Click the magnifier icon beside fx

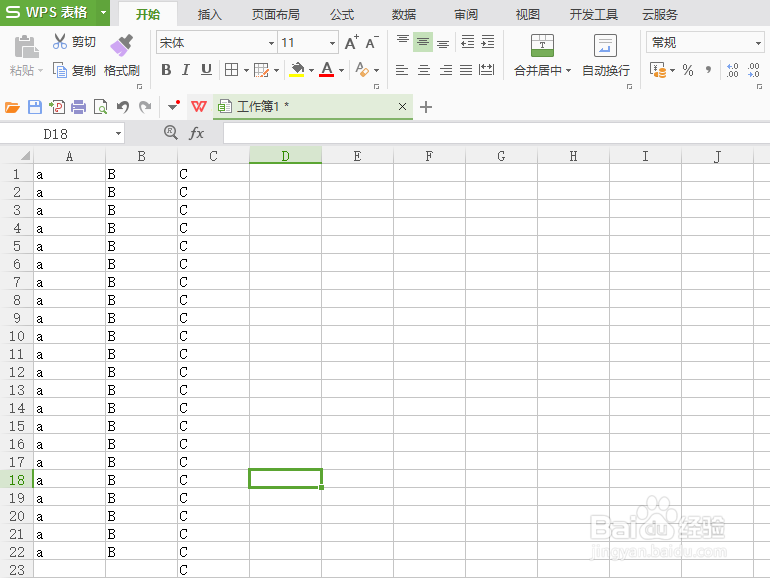pyautogui.click(x=170, y=132)
